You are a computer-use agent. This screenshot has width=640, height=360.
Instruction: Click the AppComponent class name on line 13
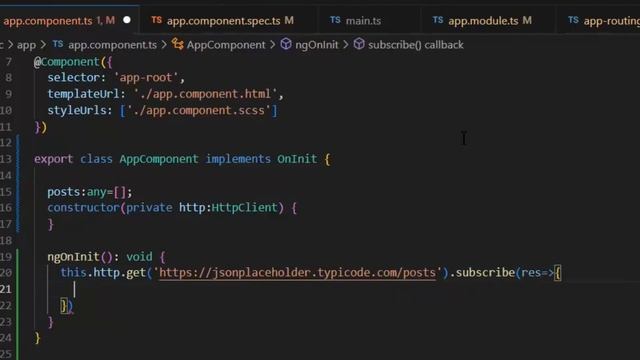tap(159, 159)
